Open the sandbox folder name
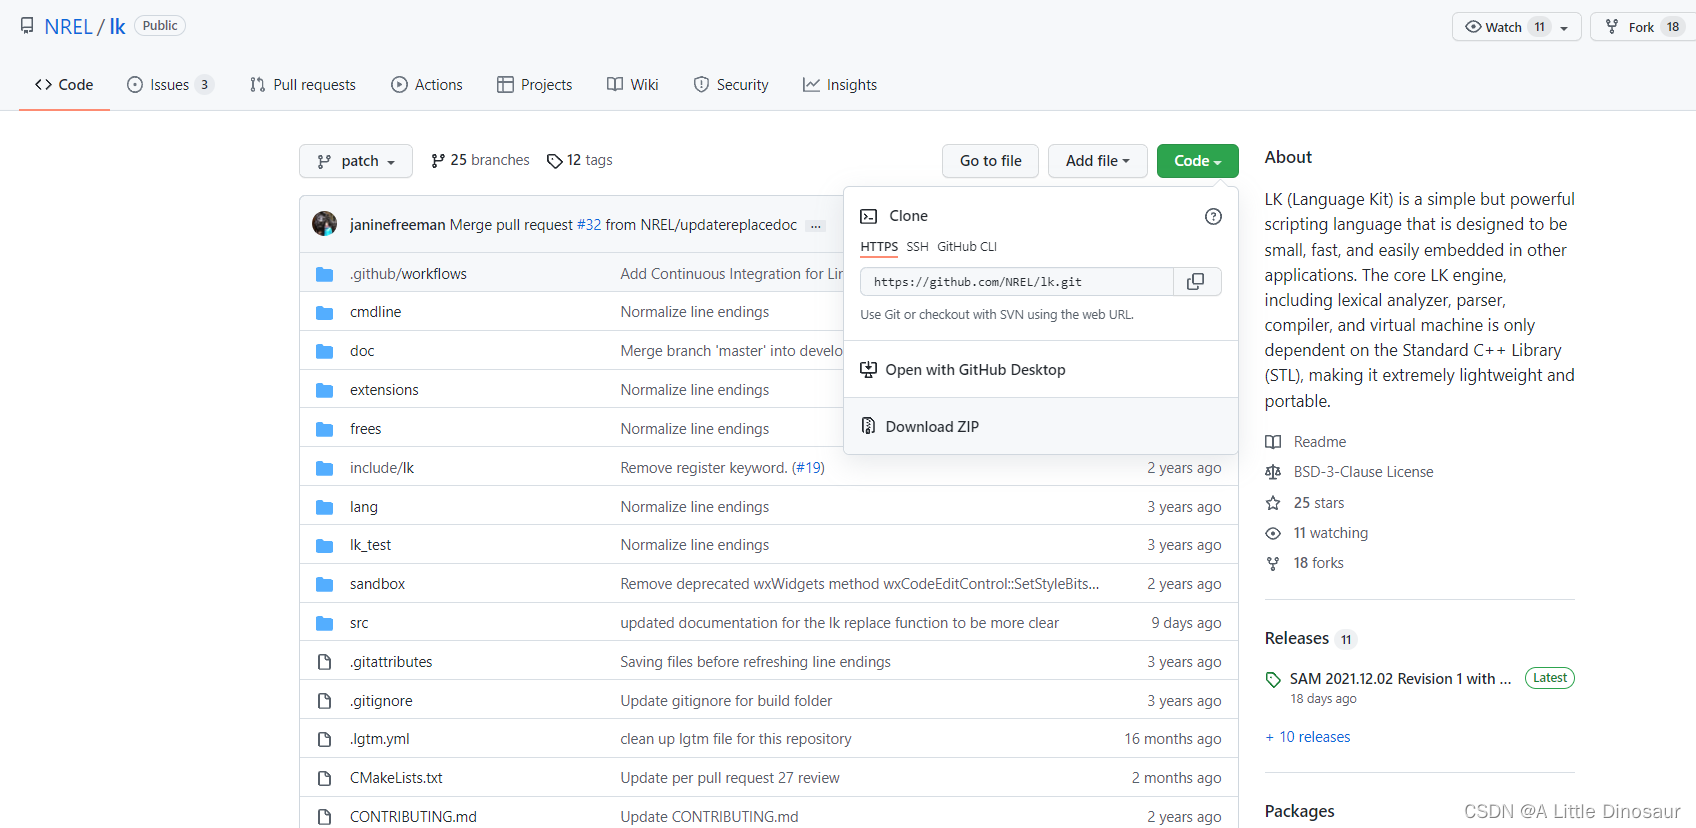Screen dimensions: 1696x828 pyautogui.click(x=377, y=584)
